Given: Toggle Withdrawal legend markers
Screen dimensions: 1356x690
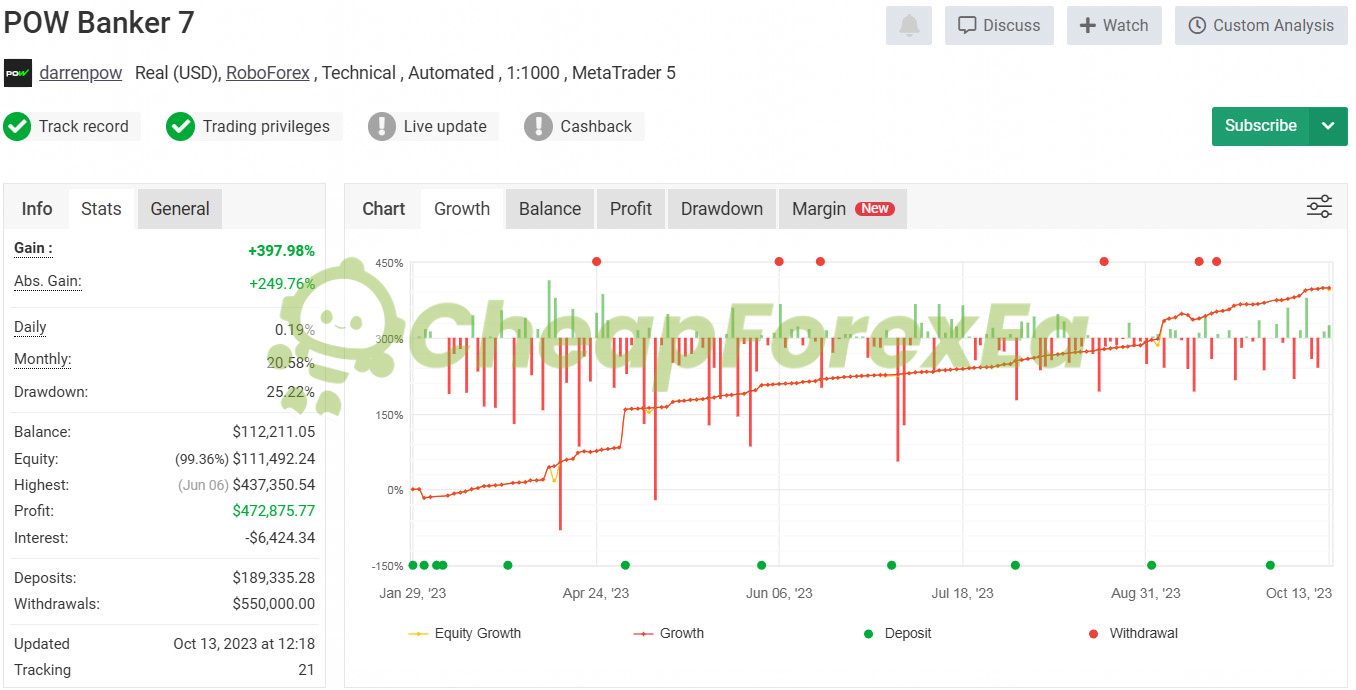Looking at the screenshot, I should (x=1132, y=633).
